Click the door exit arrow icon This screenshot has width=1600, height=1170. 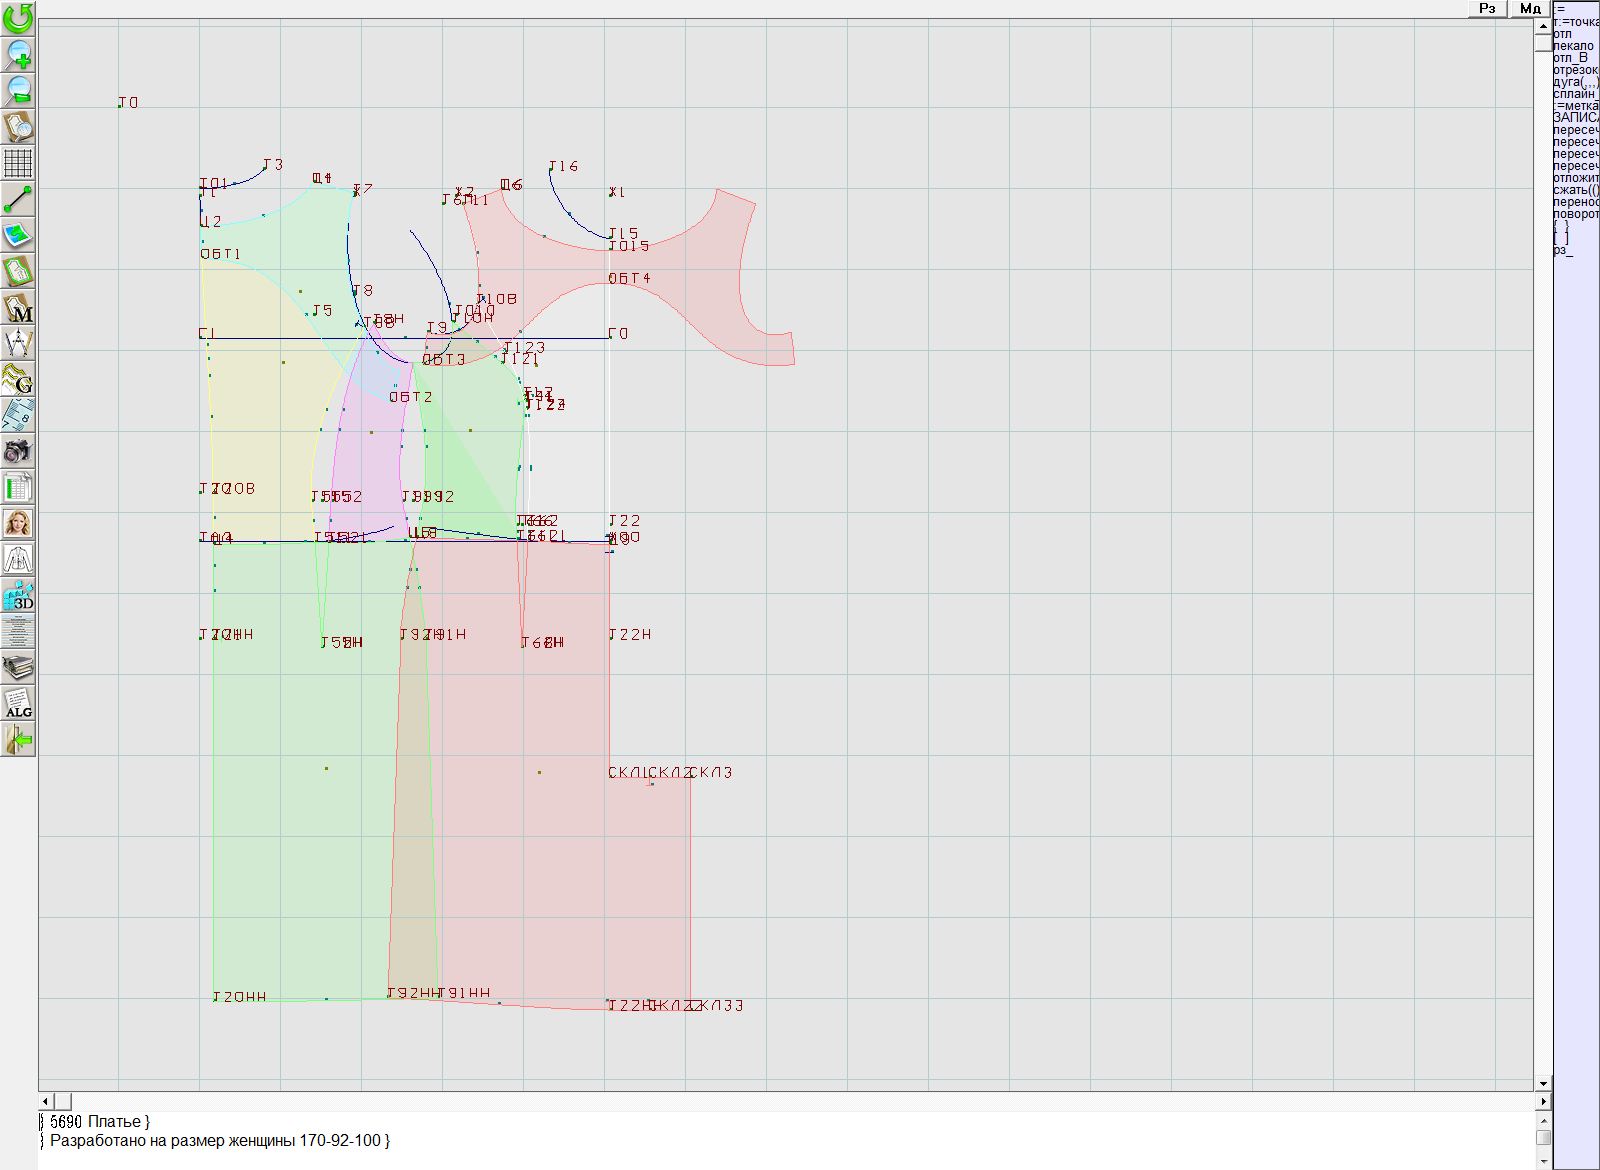click(x=18, y=739)
